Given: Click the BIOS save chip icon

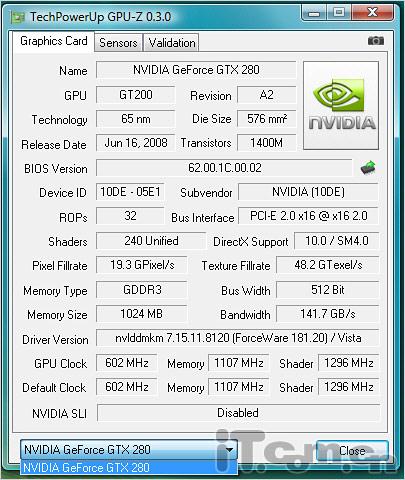Looking at the screenshot, I should pyautogui.click(x=368, y=167).
